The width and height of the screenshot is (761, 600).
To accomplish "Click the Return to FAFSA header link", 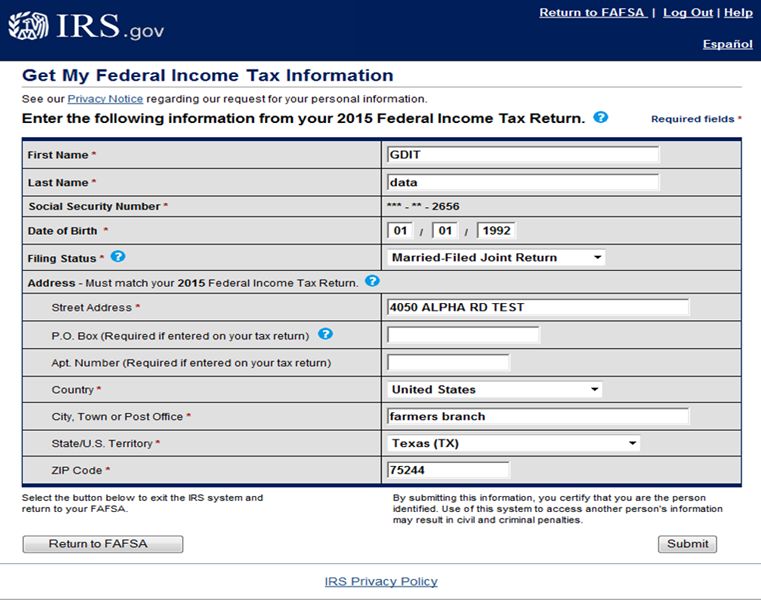I will click(x=593, y=13).
